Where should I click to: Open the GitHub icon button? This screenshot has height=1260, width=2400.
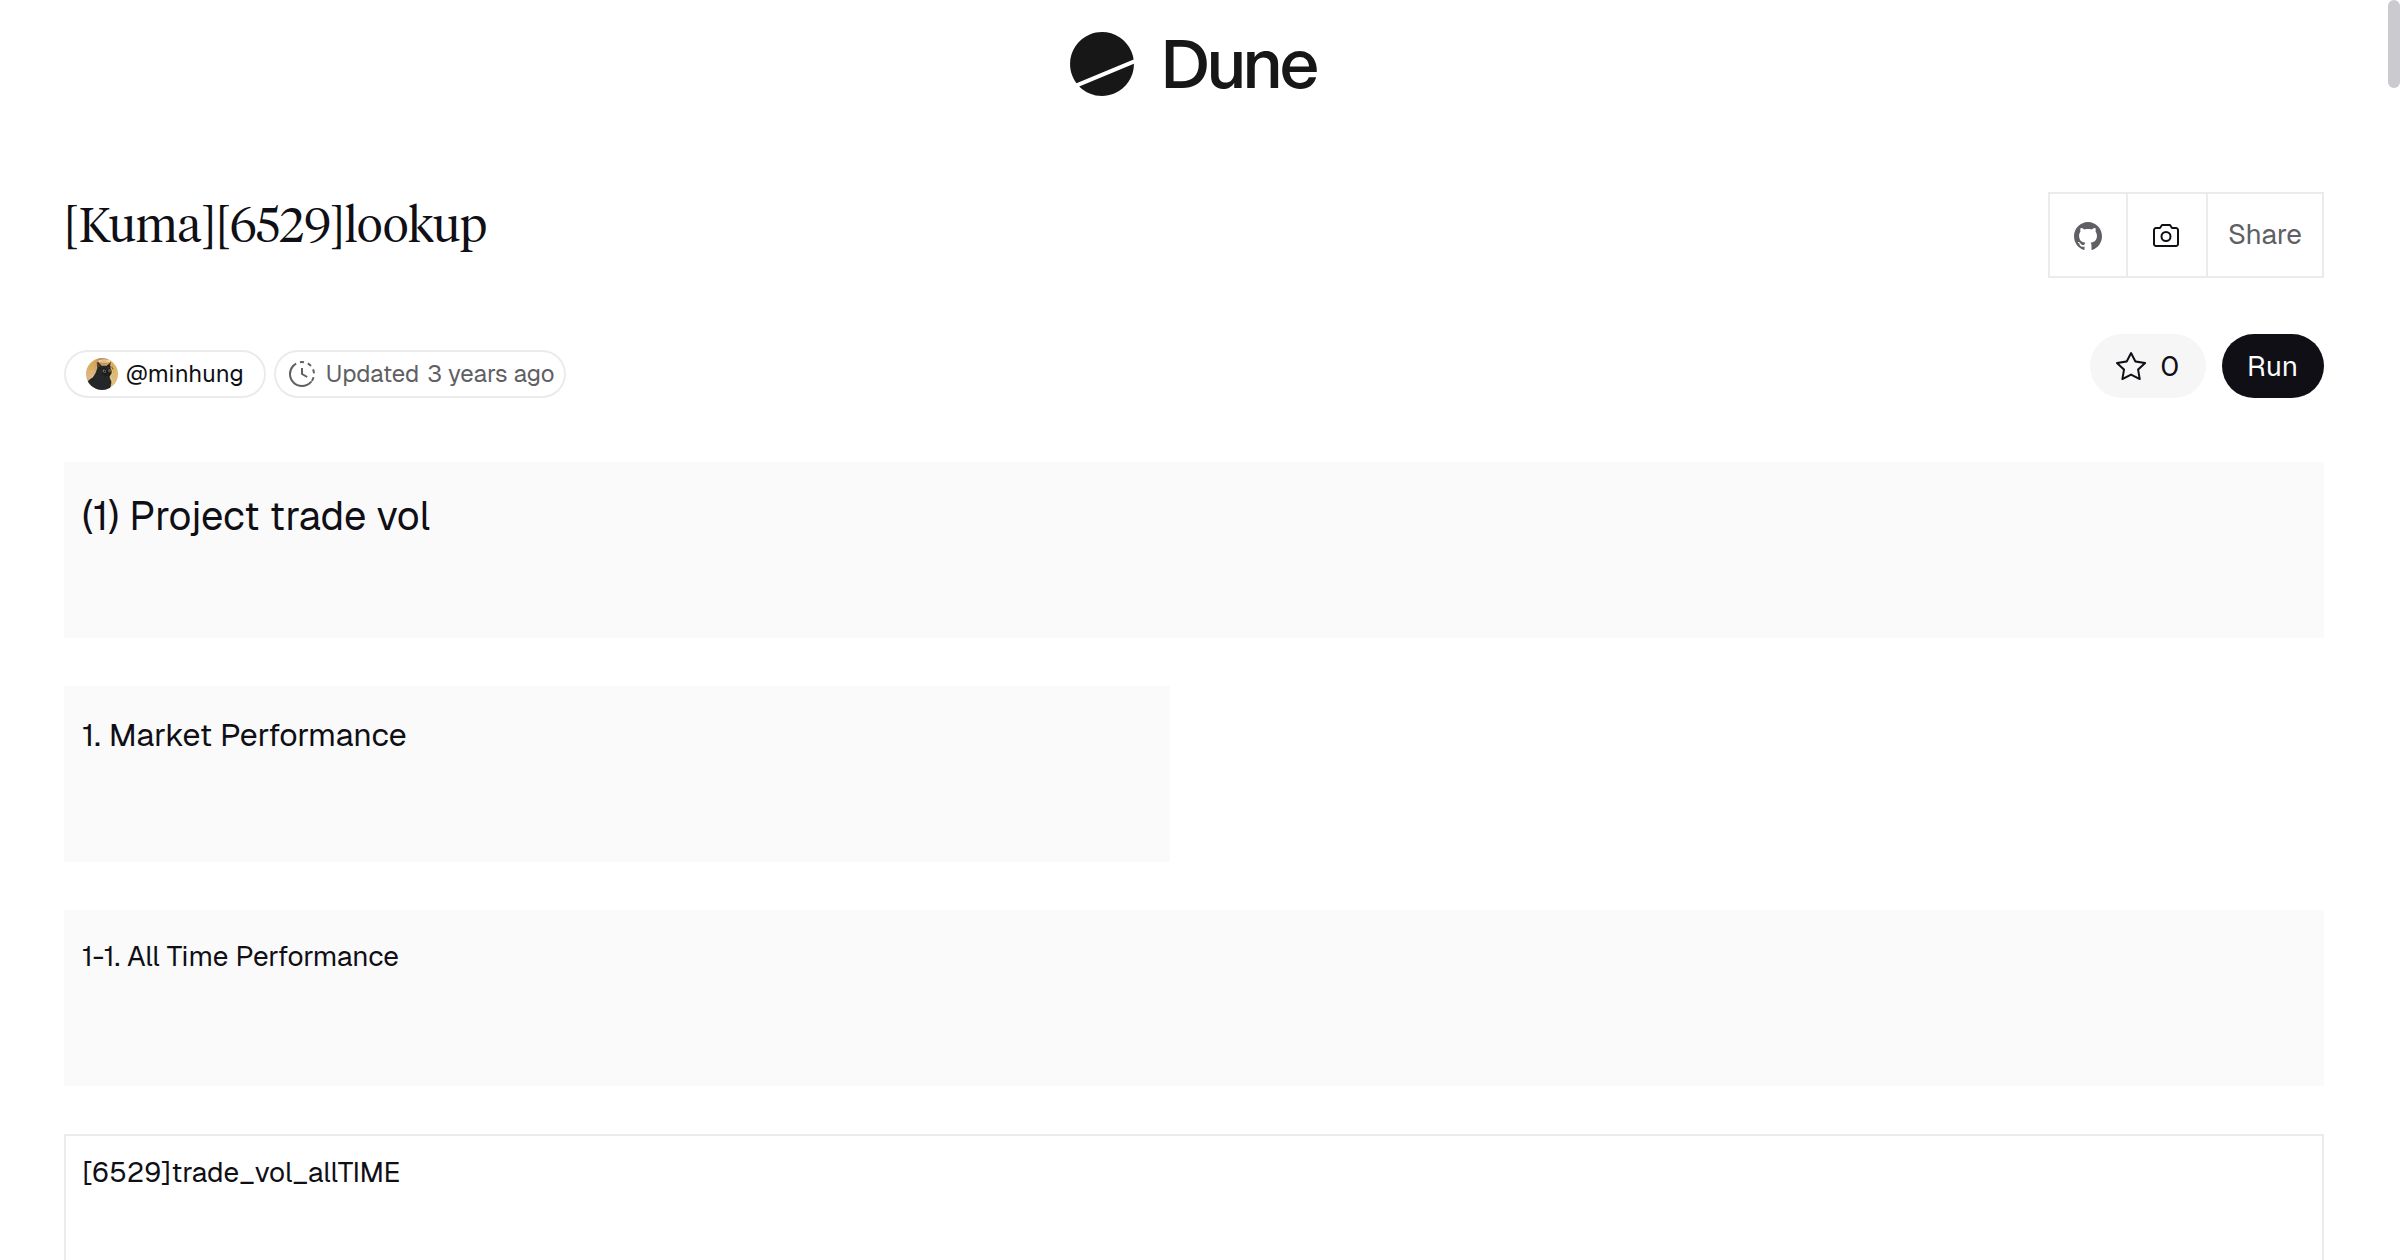(x=2087, y=236)
